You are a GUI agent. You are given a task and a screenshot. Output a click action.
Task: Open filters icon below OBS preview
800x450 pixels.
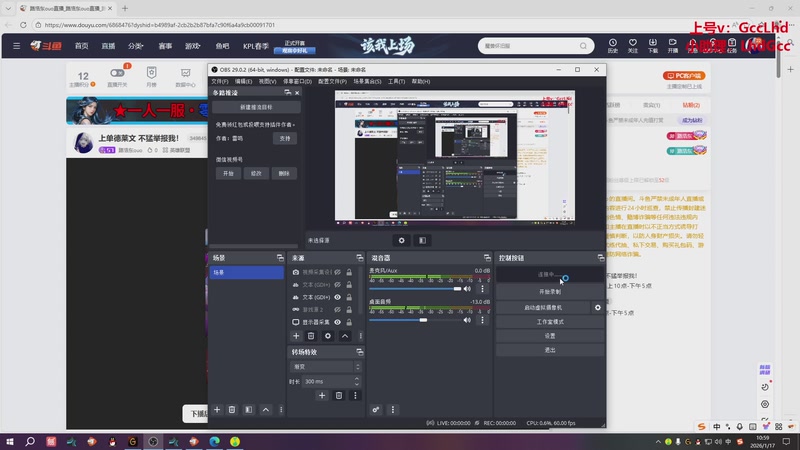tap(422, 240)
